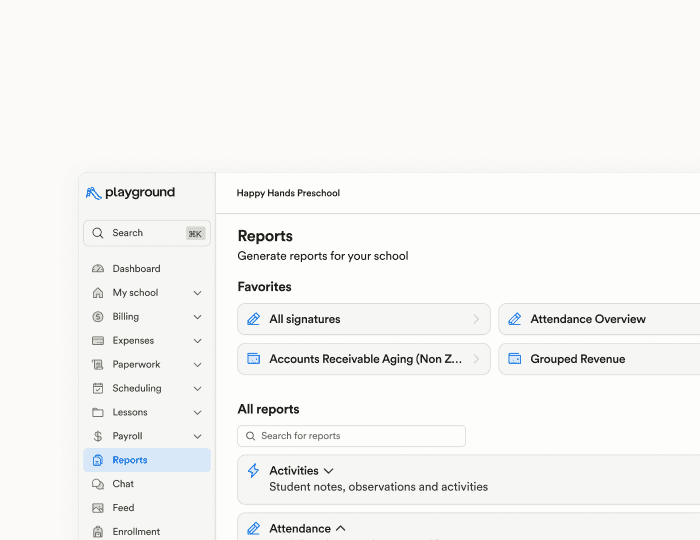Open Accounts Receivable Aging favorite report
Screen dimensions: 700x540
[364, 359]
